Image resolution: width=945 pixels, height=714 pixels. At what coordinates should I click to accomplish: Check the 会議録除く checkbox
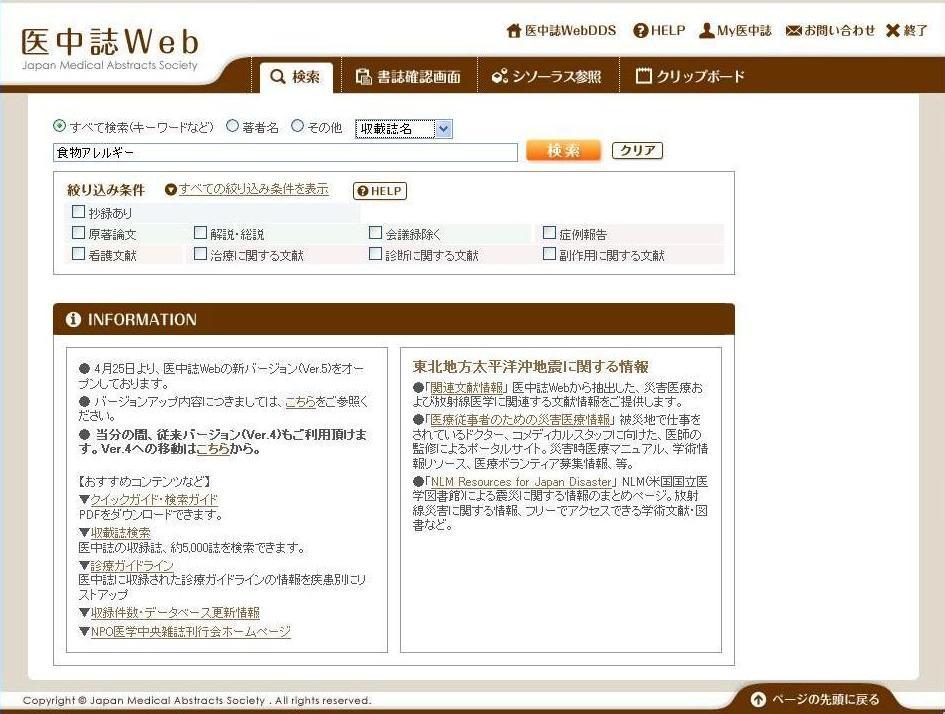click(375, 233)
